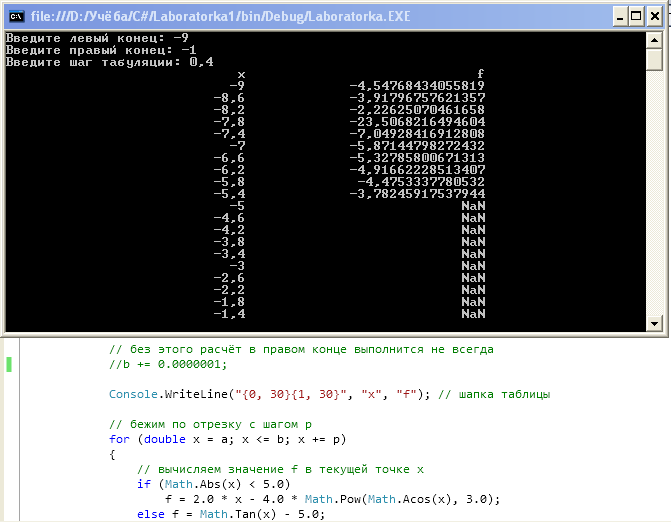
Task: Close the Laboratorka.EXE console window
Action: [x=654, y=17]
